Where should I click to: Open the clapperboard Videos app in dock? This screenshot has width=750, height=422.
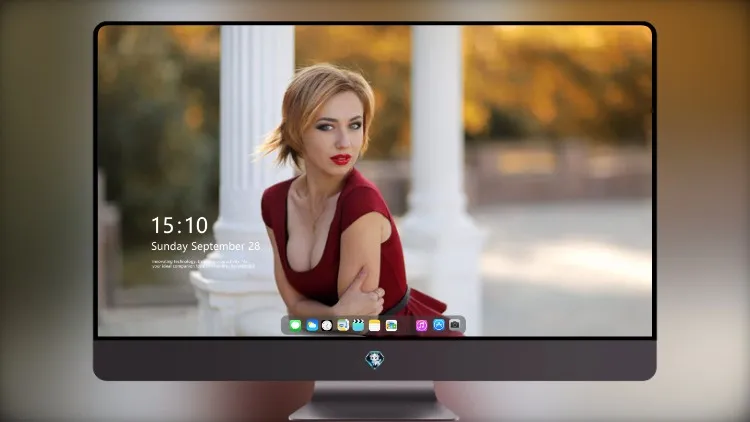click(x=358, y=325)
